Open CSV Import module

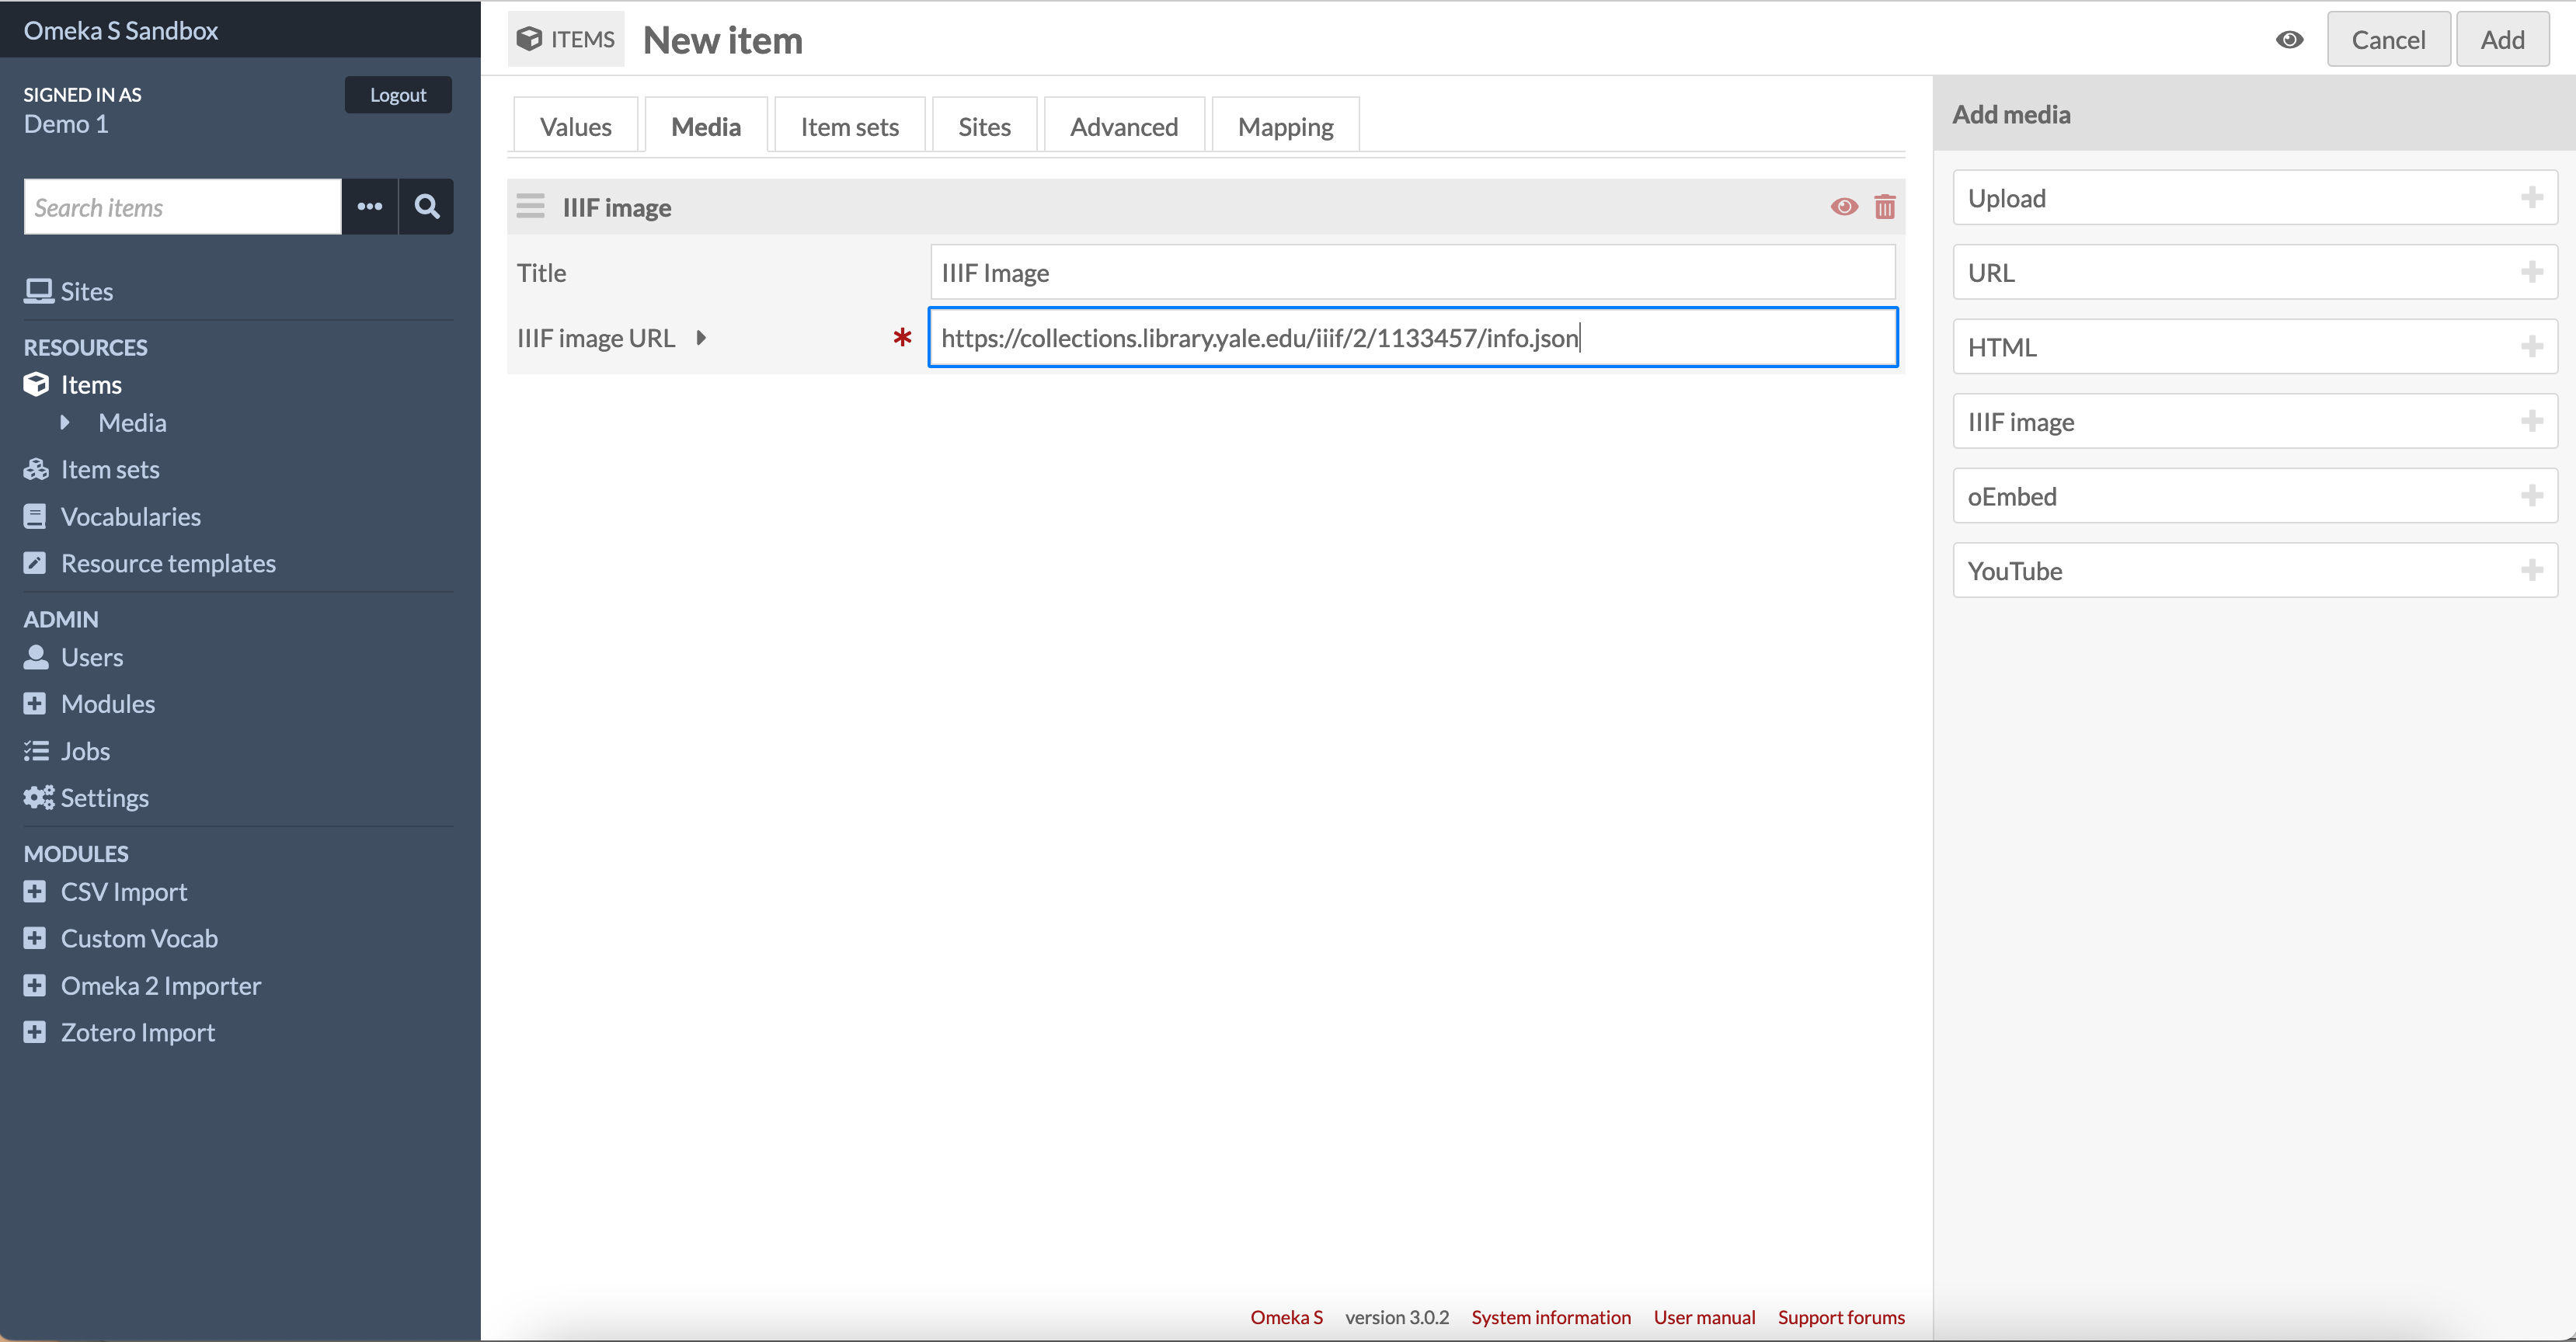point(106,892)
